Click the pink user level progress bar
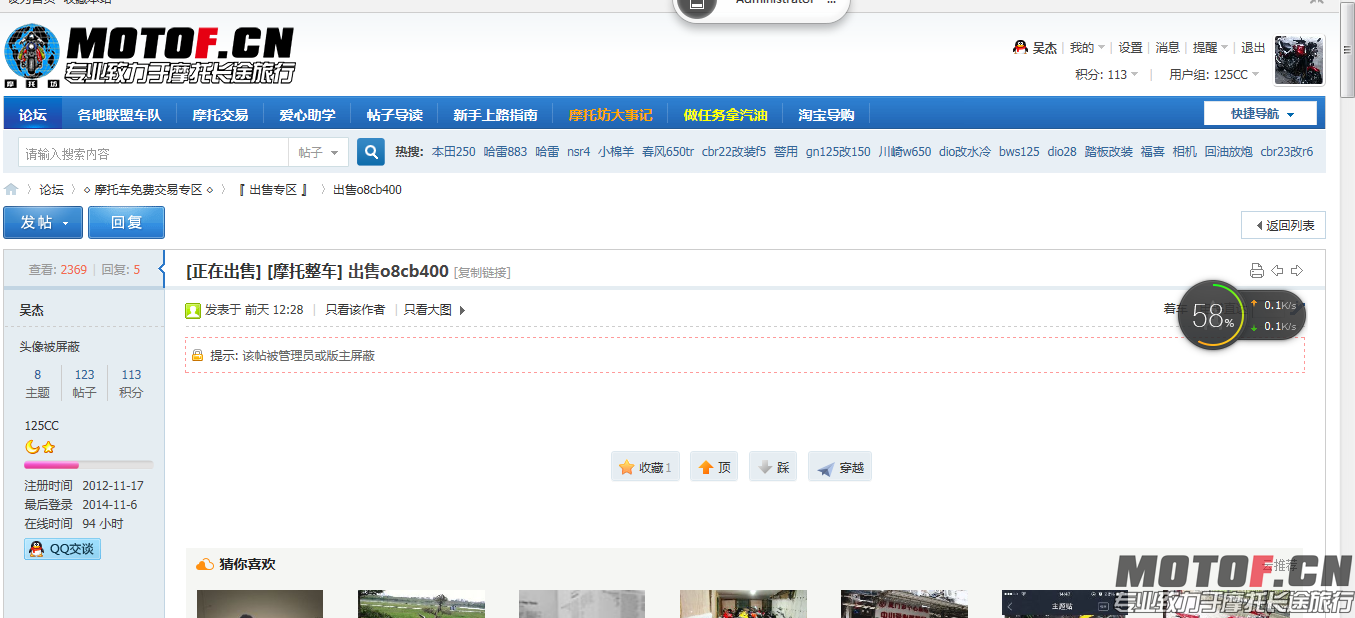The width and height of the screenshot is (1355, 618). [x=89, y=465]
